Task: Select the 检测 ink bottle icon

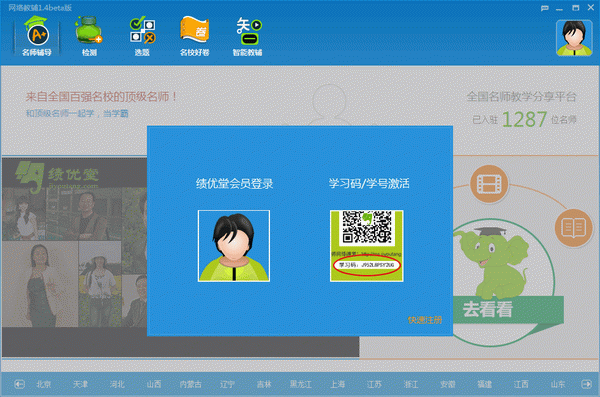Action: pyautogui.click(x=89, y=37)
